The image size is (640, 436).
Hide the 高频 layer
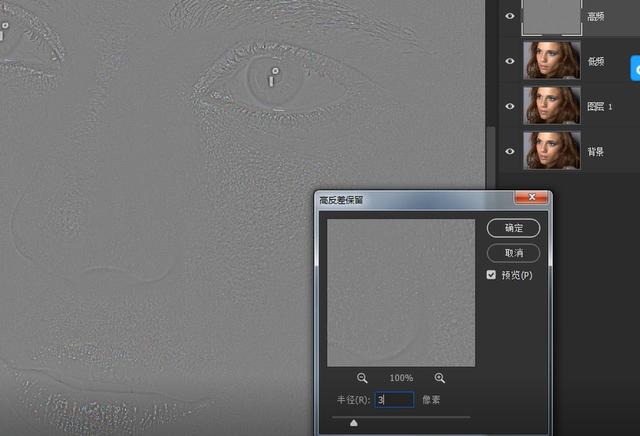[x=510, y=16]
